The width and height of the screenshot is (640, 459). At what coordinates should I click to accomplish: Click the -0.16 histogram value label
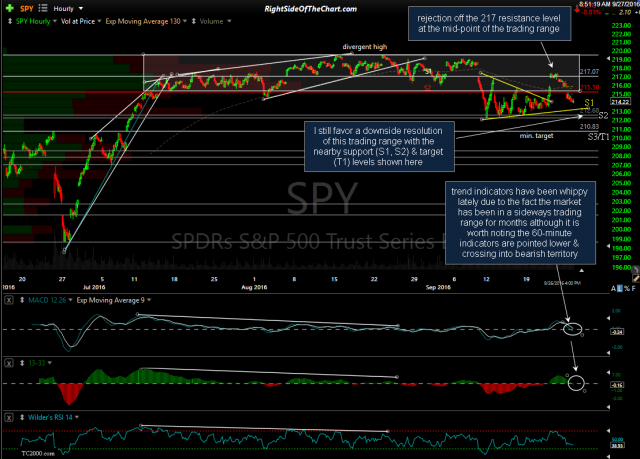tap(617, 385)
